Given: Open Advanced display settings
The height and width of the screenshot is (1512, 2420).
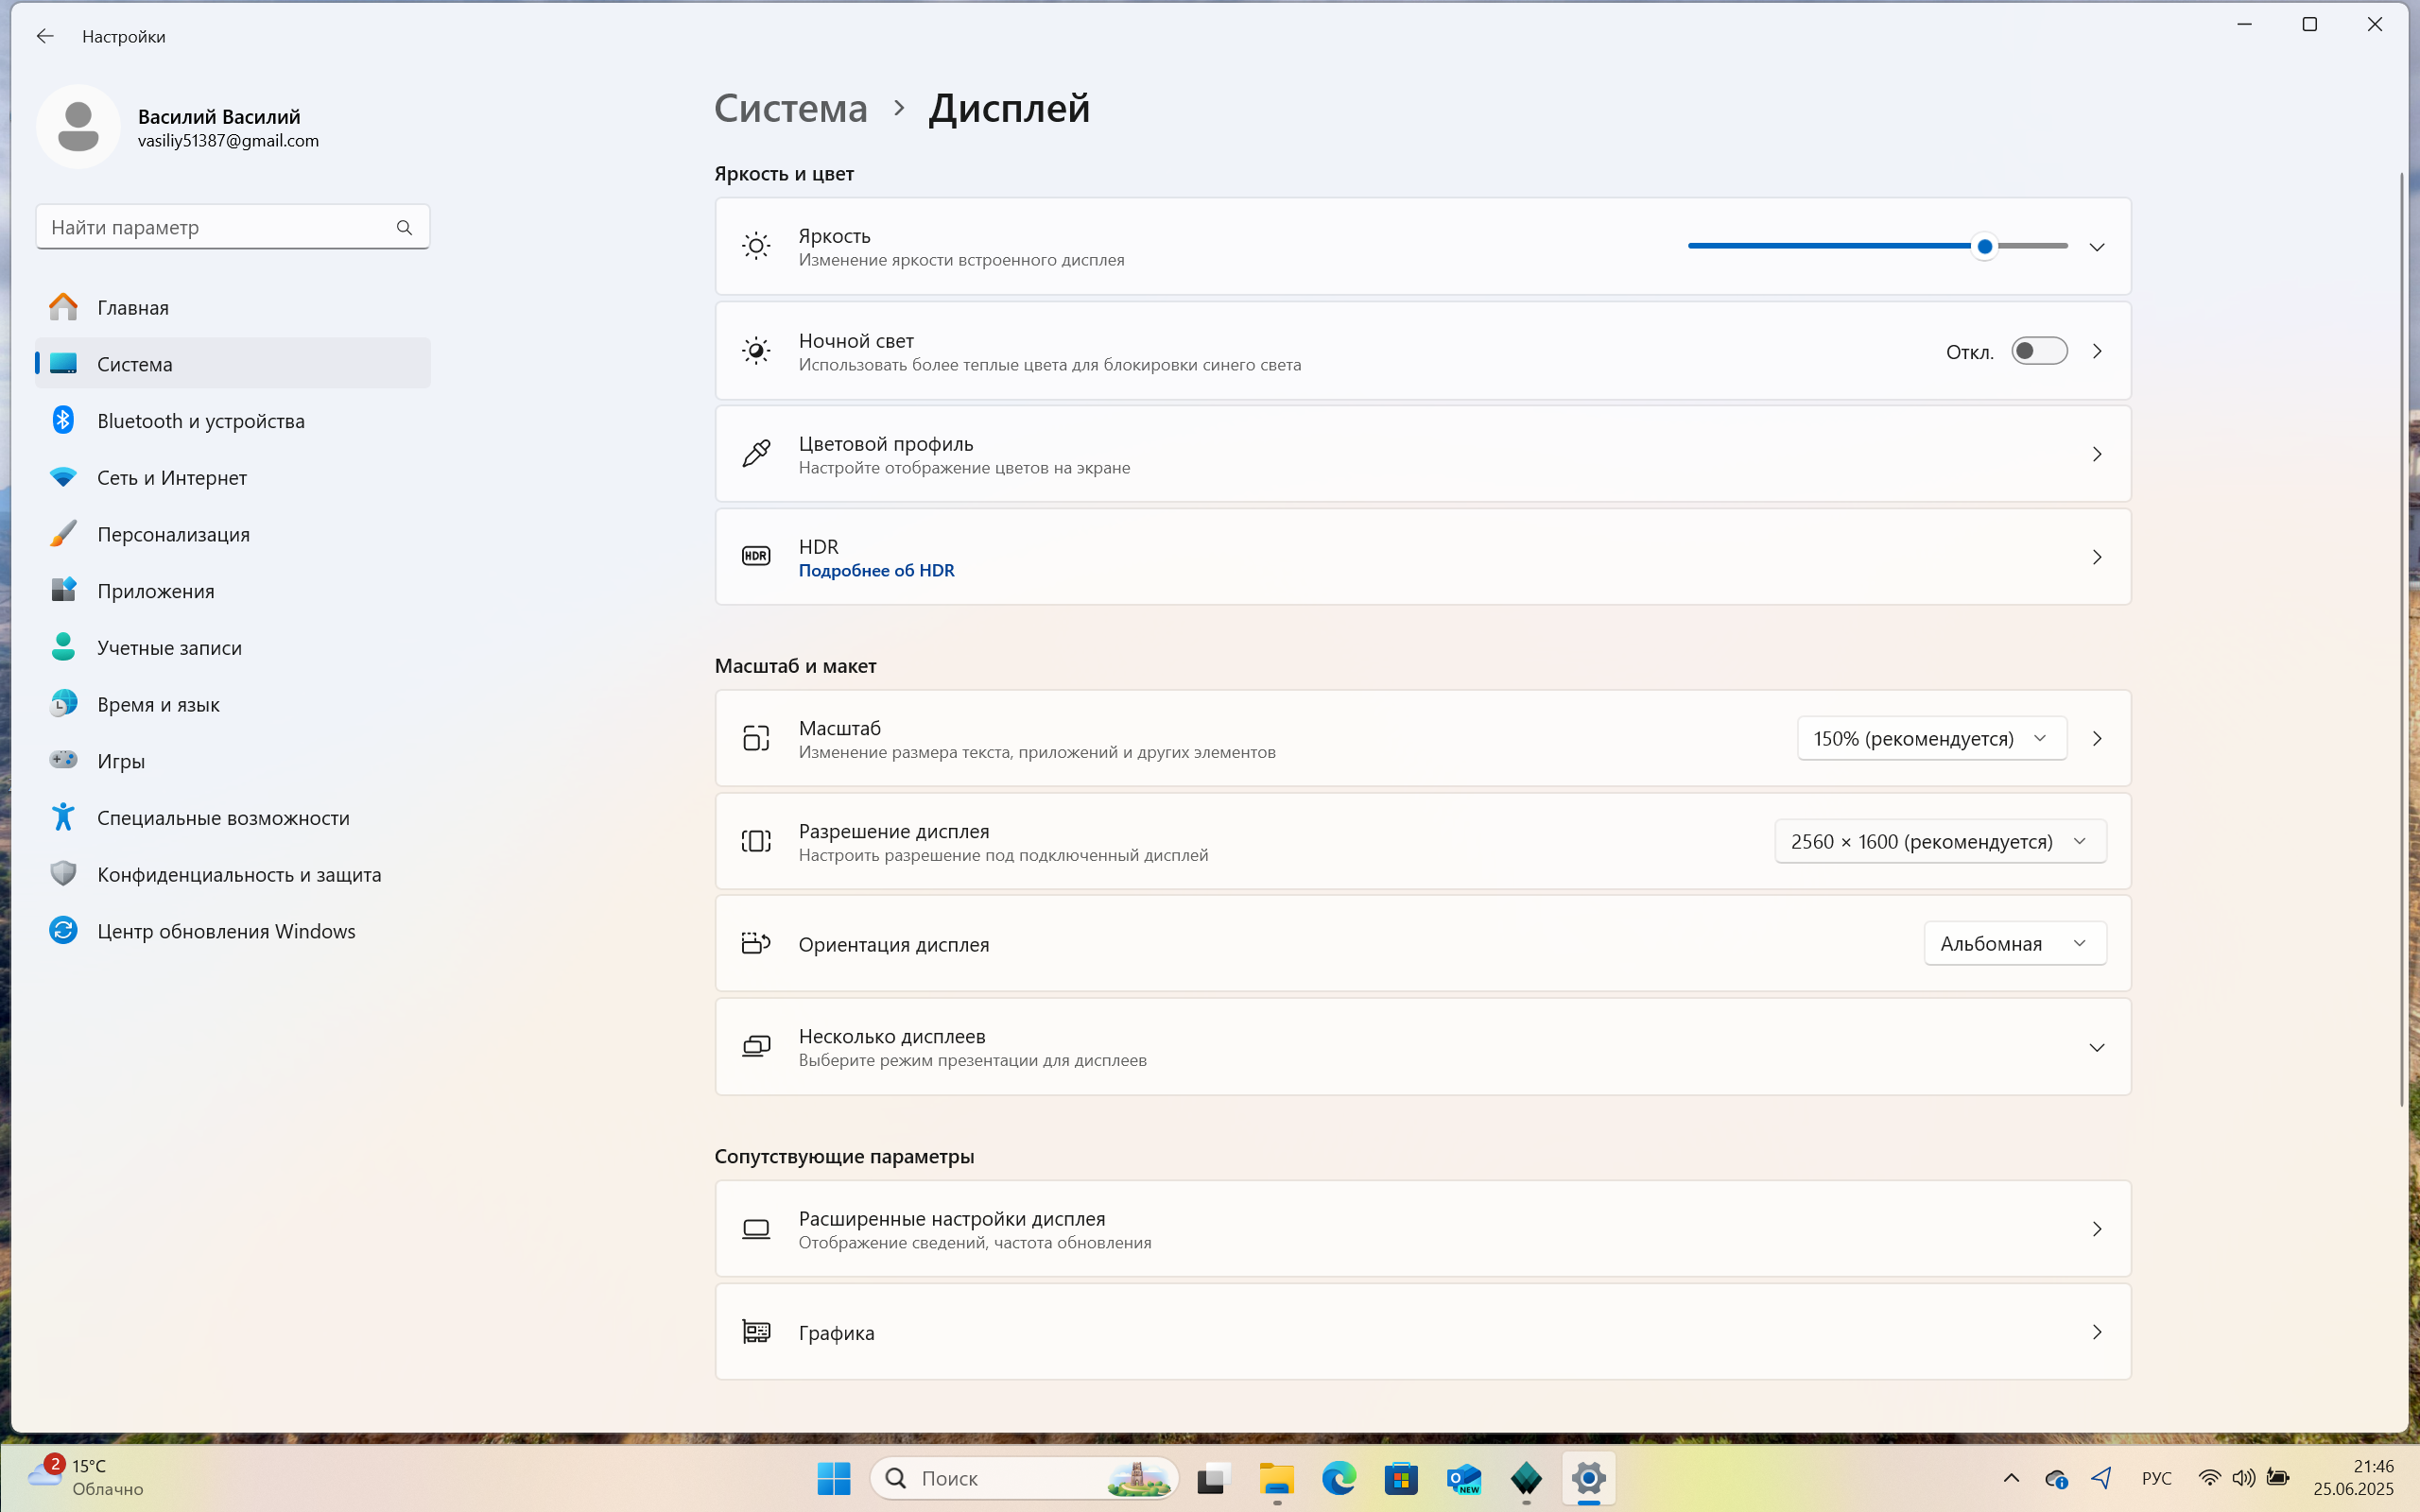Looking at the screenshot, I should (x=1422, y=1229).
